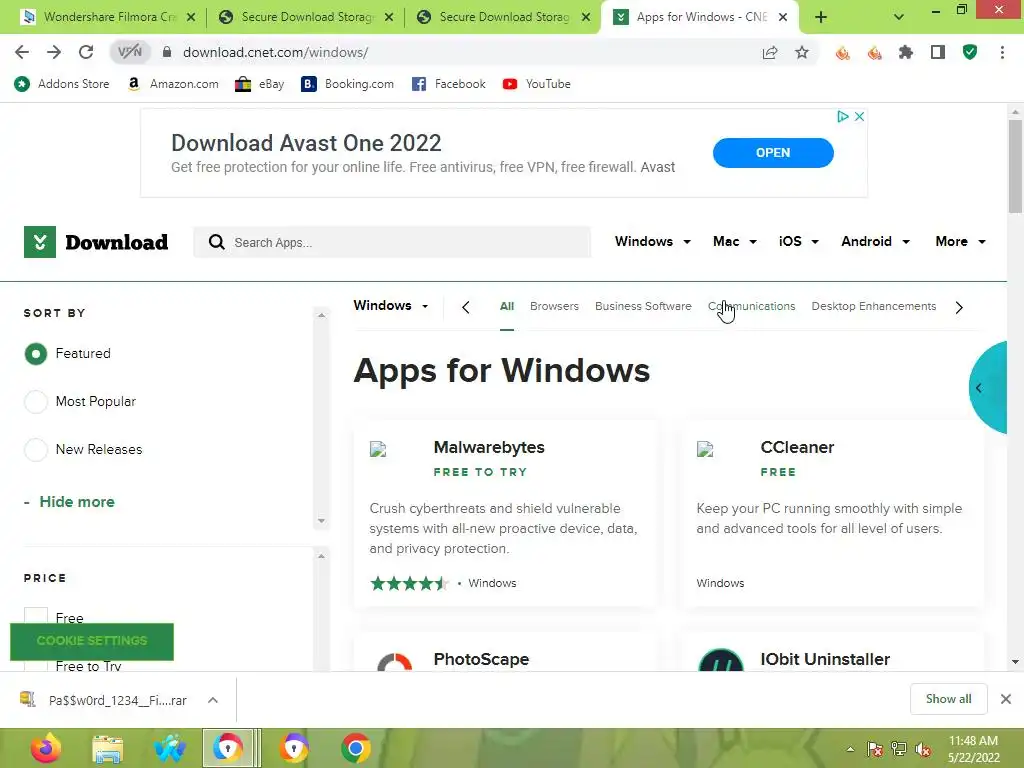
Task: Click the address bar URL
Action: click(x=275, y=52)
